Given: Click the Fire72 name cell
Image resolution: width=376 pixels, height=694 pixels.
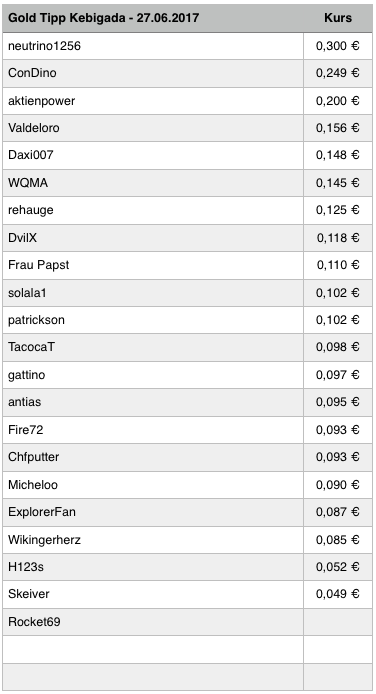Looking at the screenshot, I should (x=153, y=430).
